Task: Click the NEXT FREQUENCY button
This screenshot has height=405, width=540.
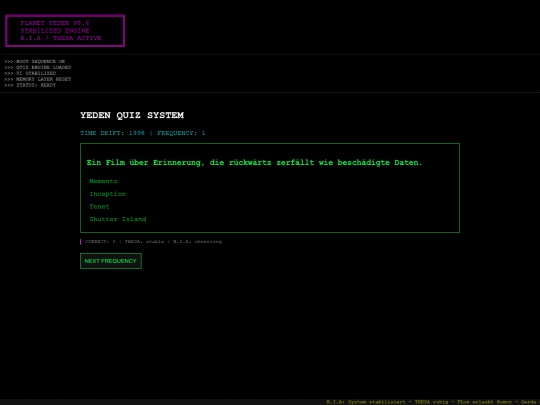Action: click(x=111, y=261)
